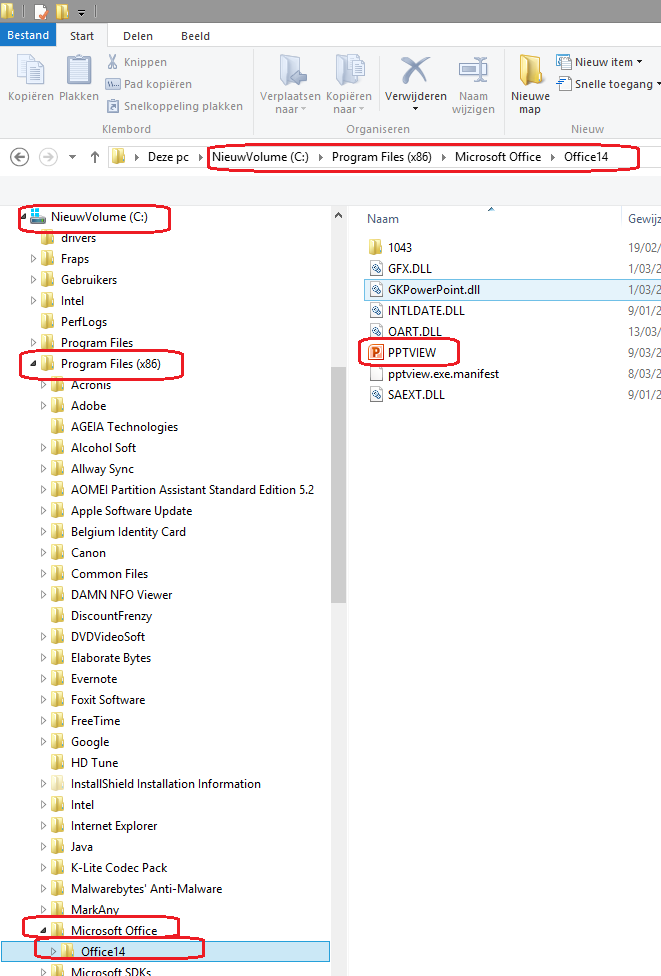The image size is (661, 976).
Task: Select NieuwVolume (C:) in tree
Action: (x=99, y=217)
